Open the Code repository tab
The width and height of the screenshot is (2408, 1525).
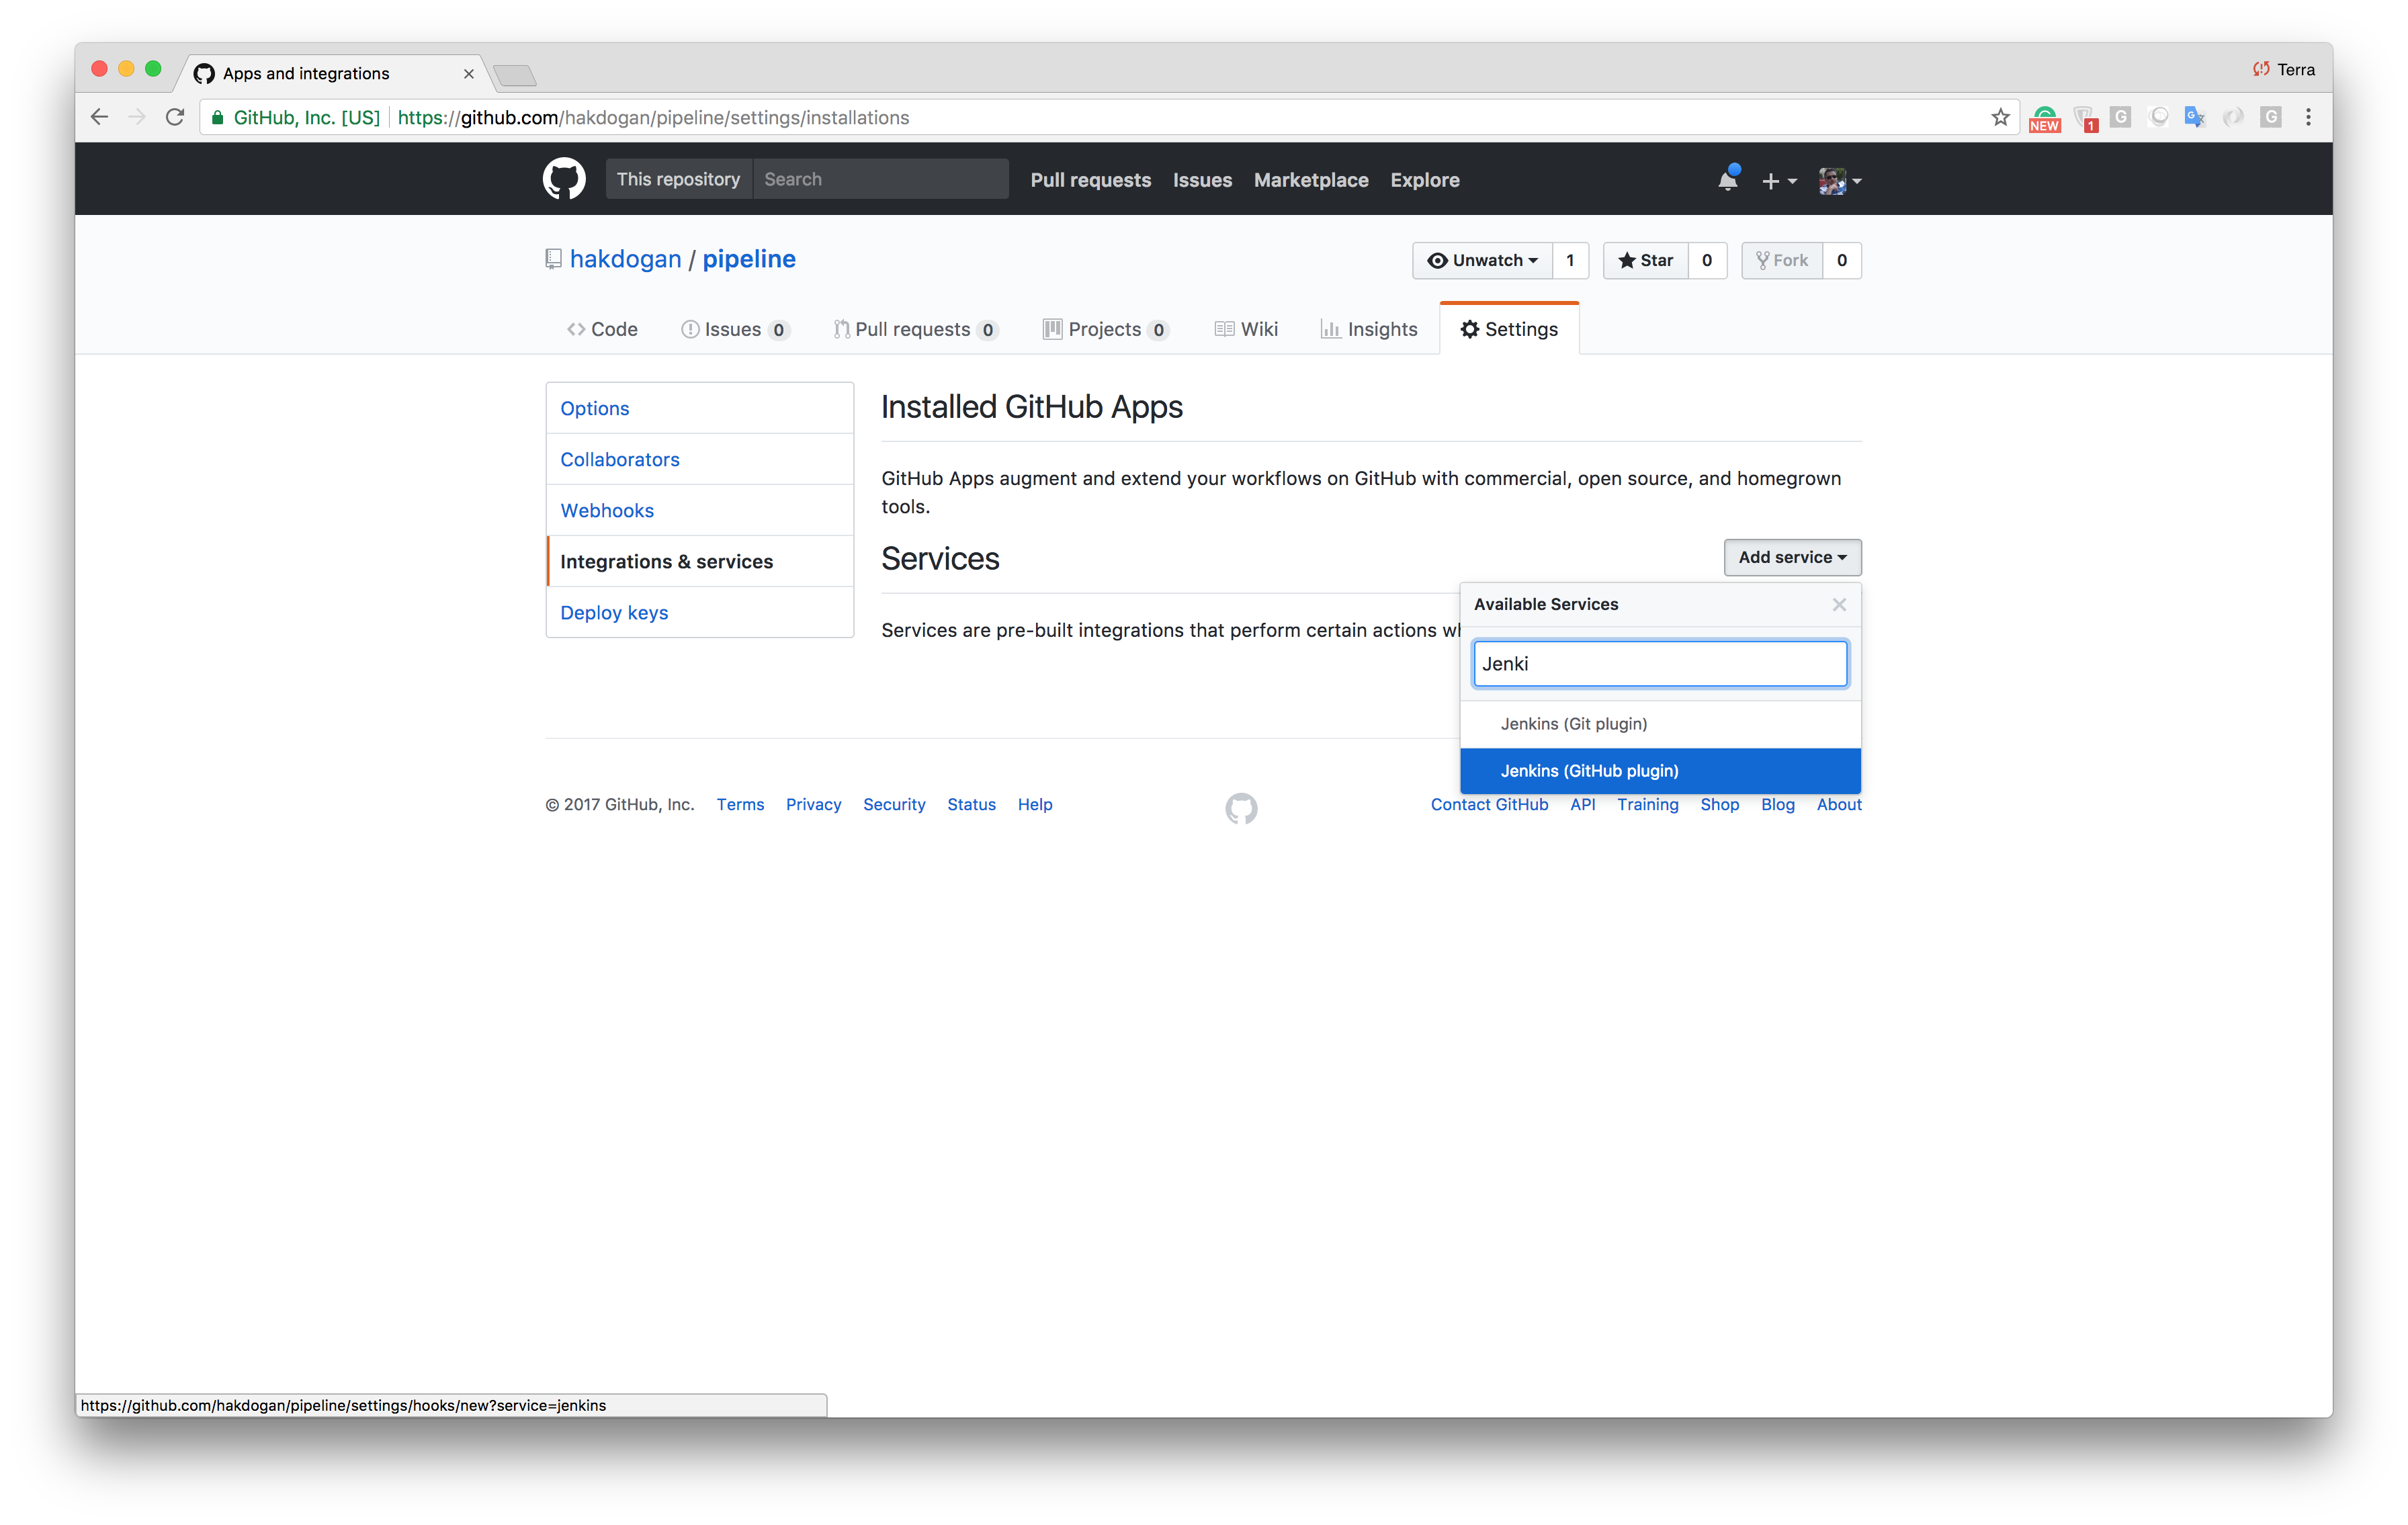[602, 329]
